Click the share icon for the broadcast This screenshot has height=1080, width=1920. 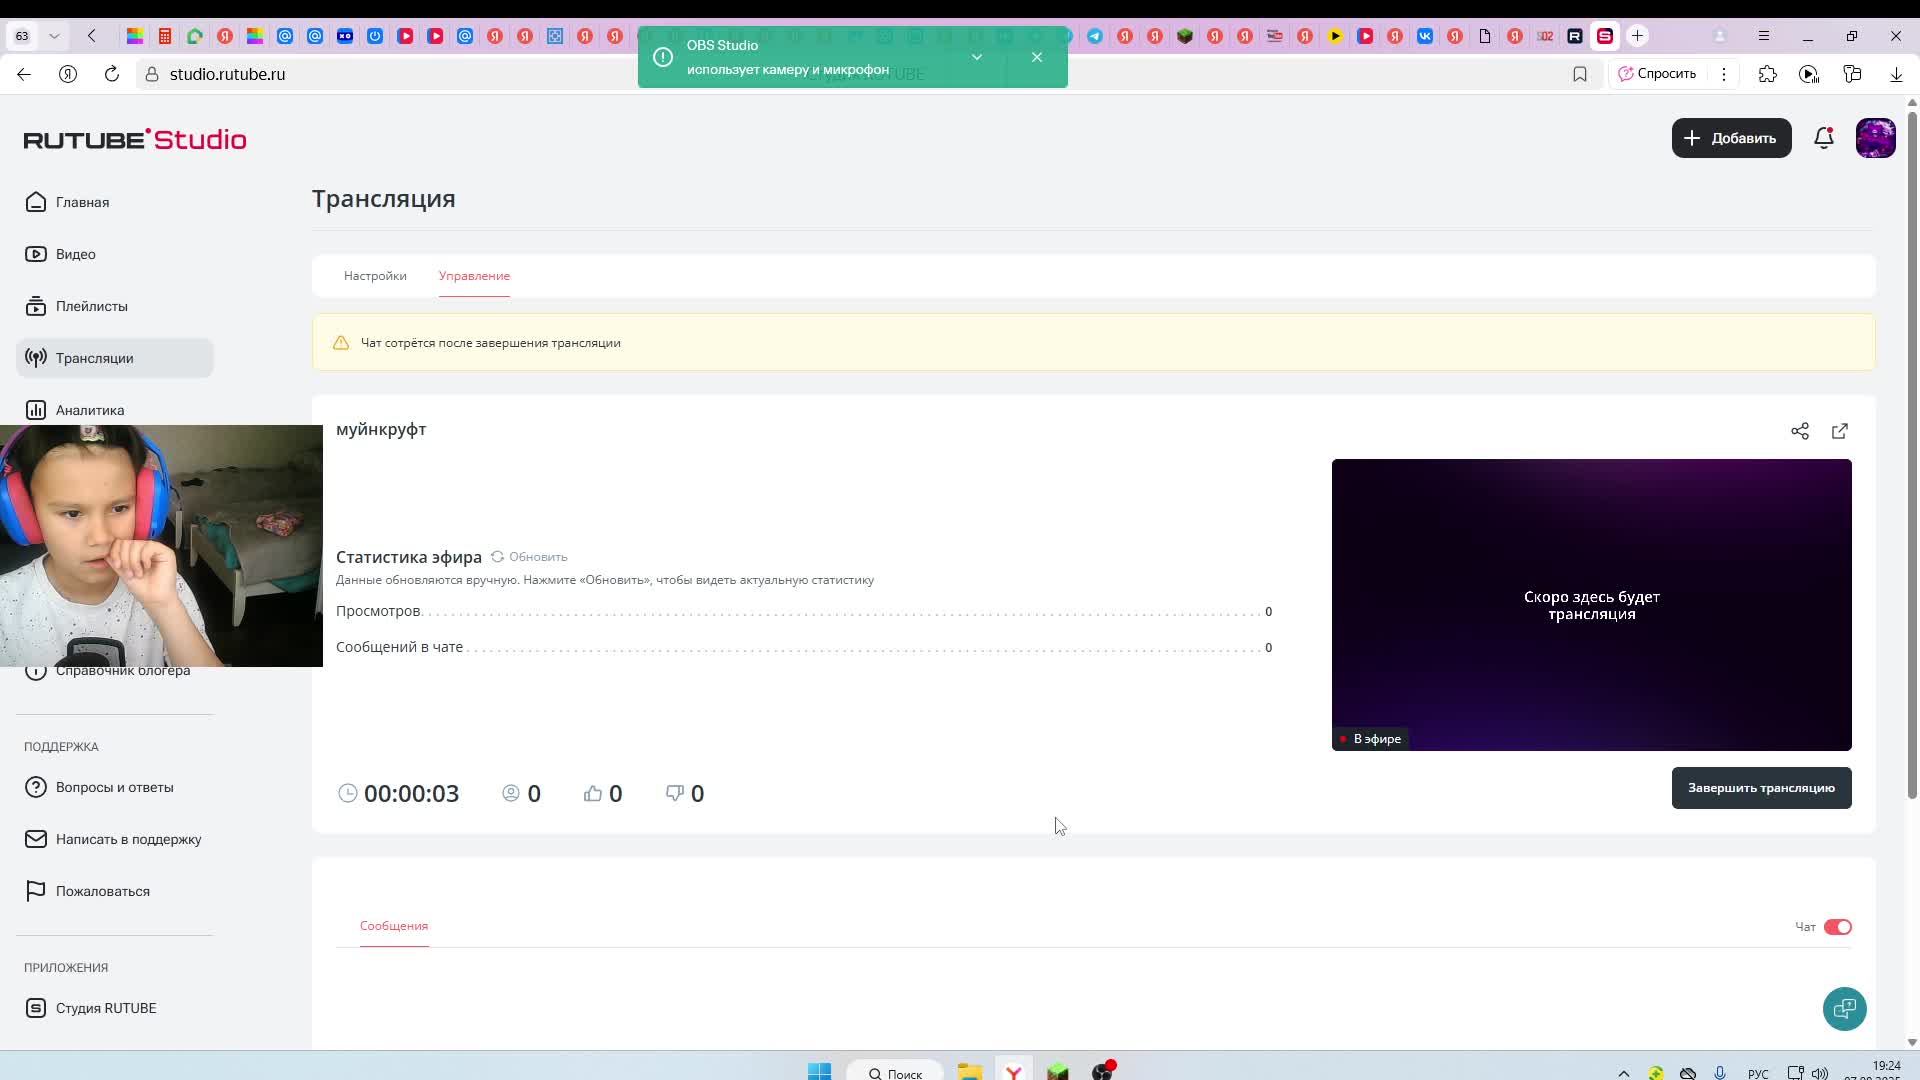pyautogui.click(x=1800, y=431)
